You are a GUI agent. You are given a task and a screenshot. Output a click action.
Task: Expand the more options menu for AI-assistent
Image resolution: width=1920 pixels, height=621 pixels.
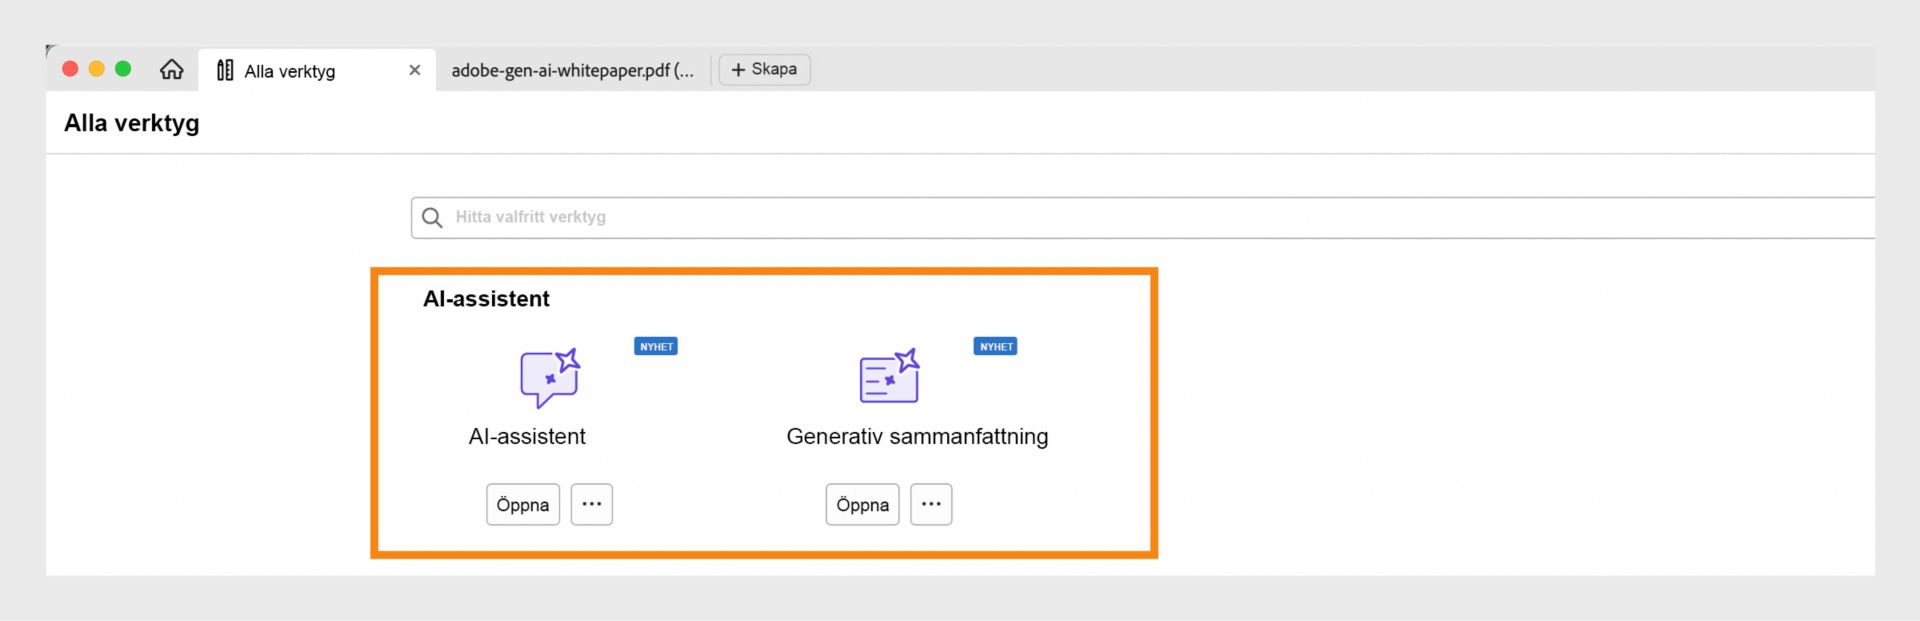(x=592, y=504)
